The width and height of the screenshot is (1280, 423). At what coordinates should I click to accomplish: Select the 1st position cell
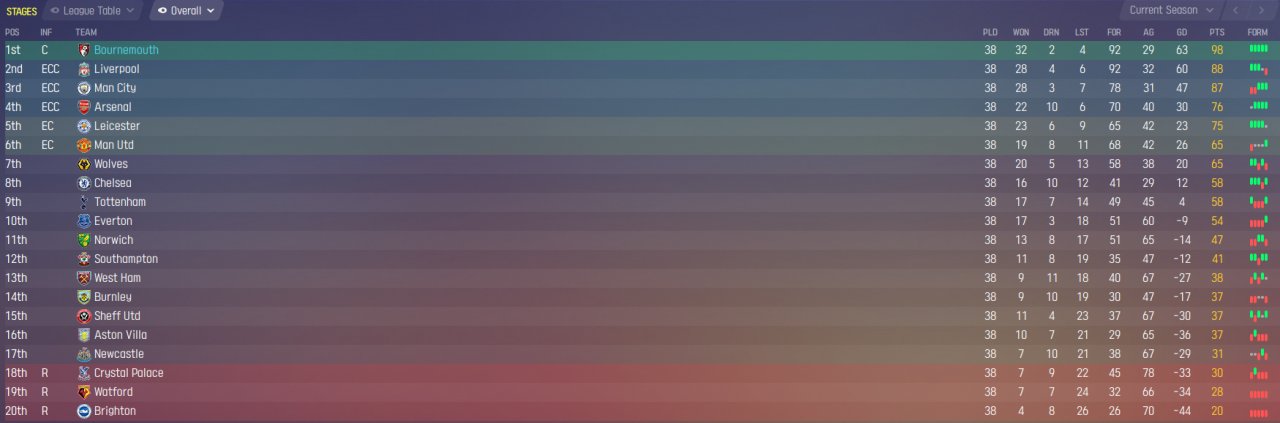(x=12, y=50)
